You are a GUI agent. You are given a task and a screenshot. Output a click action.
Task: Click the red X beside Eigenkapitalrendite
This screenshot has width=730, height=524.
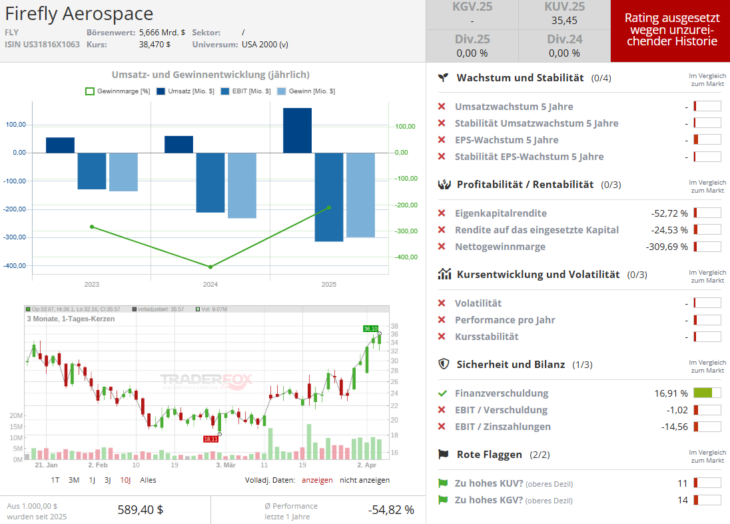[442, 213]
